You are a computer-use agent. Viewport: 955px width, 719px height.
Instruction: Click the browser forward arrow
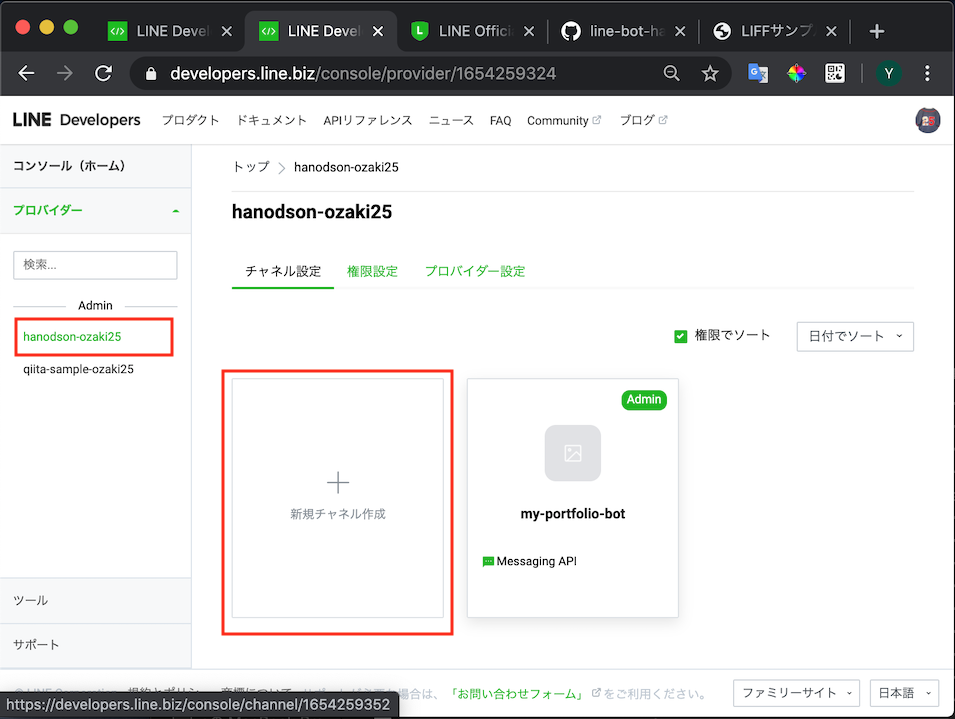[x=65, y=74]
